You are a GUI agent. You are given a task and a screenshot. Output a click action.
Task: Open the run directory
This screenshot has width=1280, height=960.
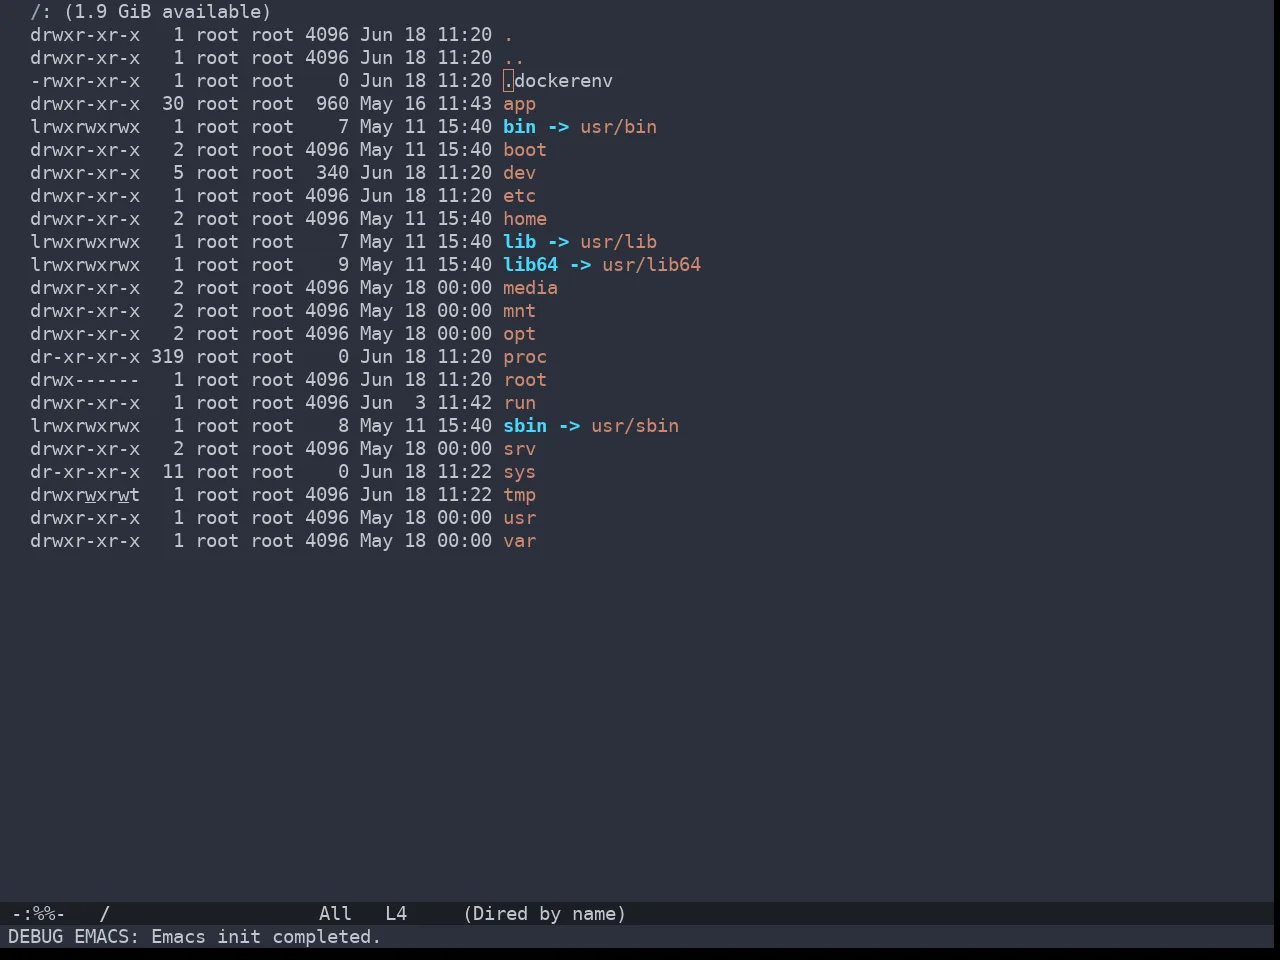[x=519, y=403]
